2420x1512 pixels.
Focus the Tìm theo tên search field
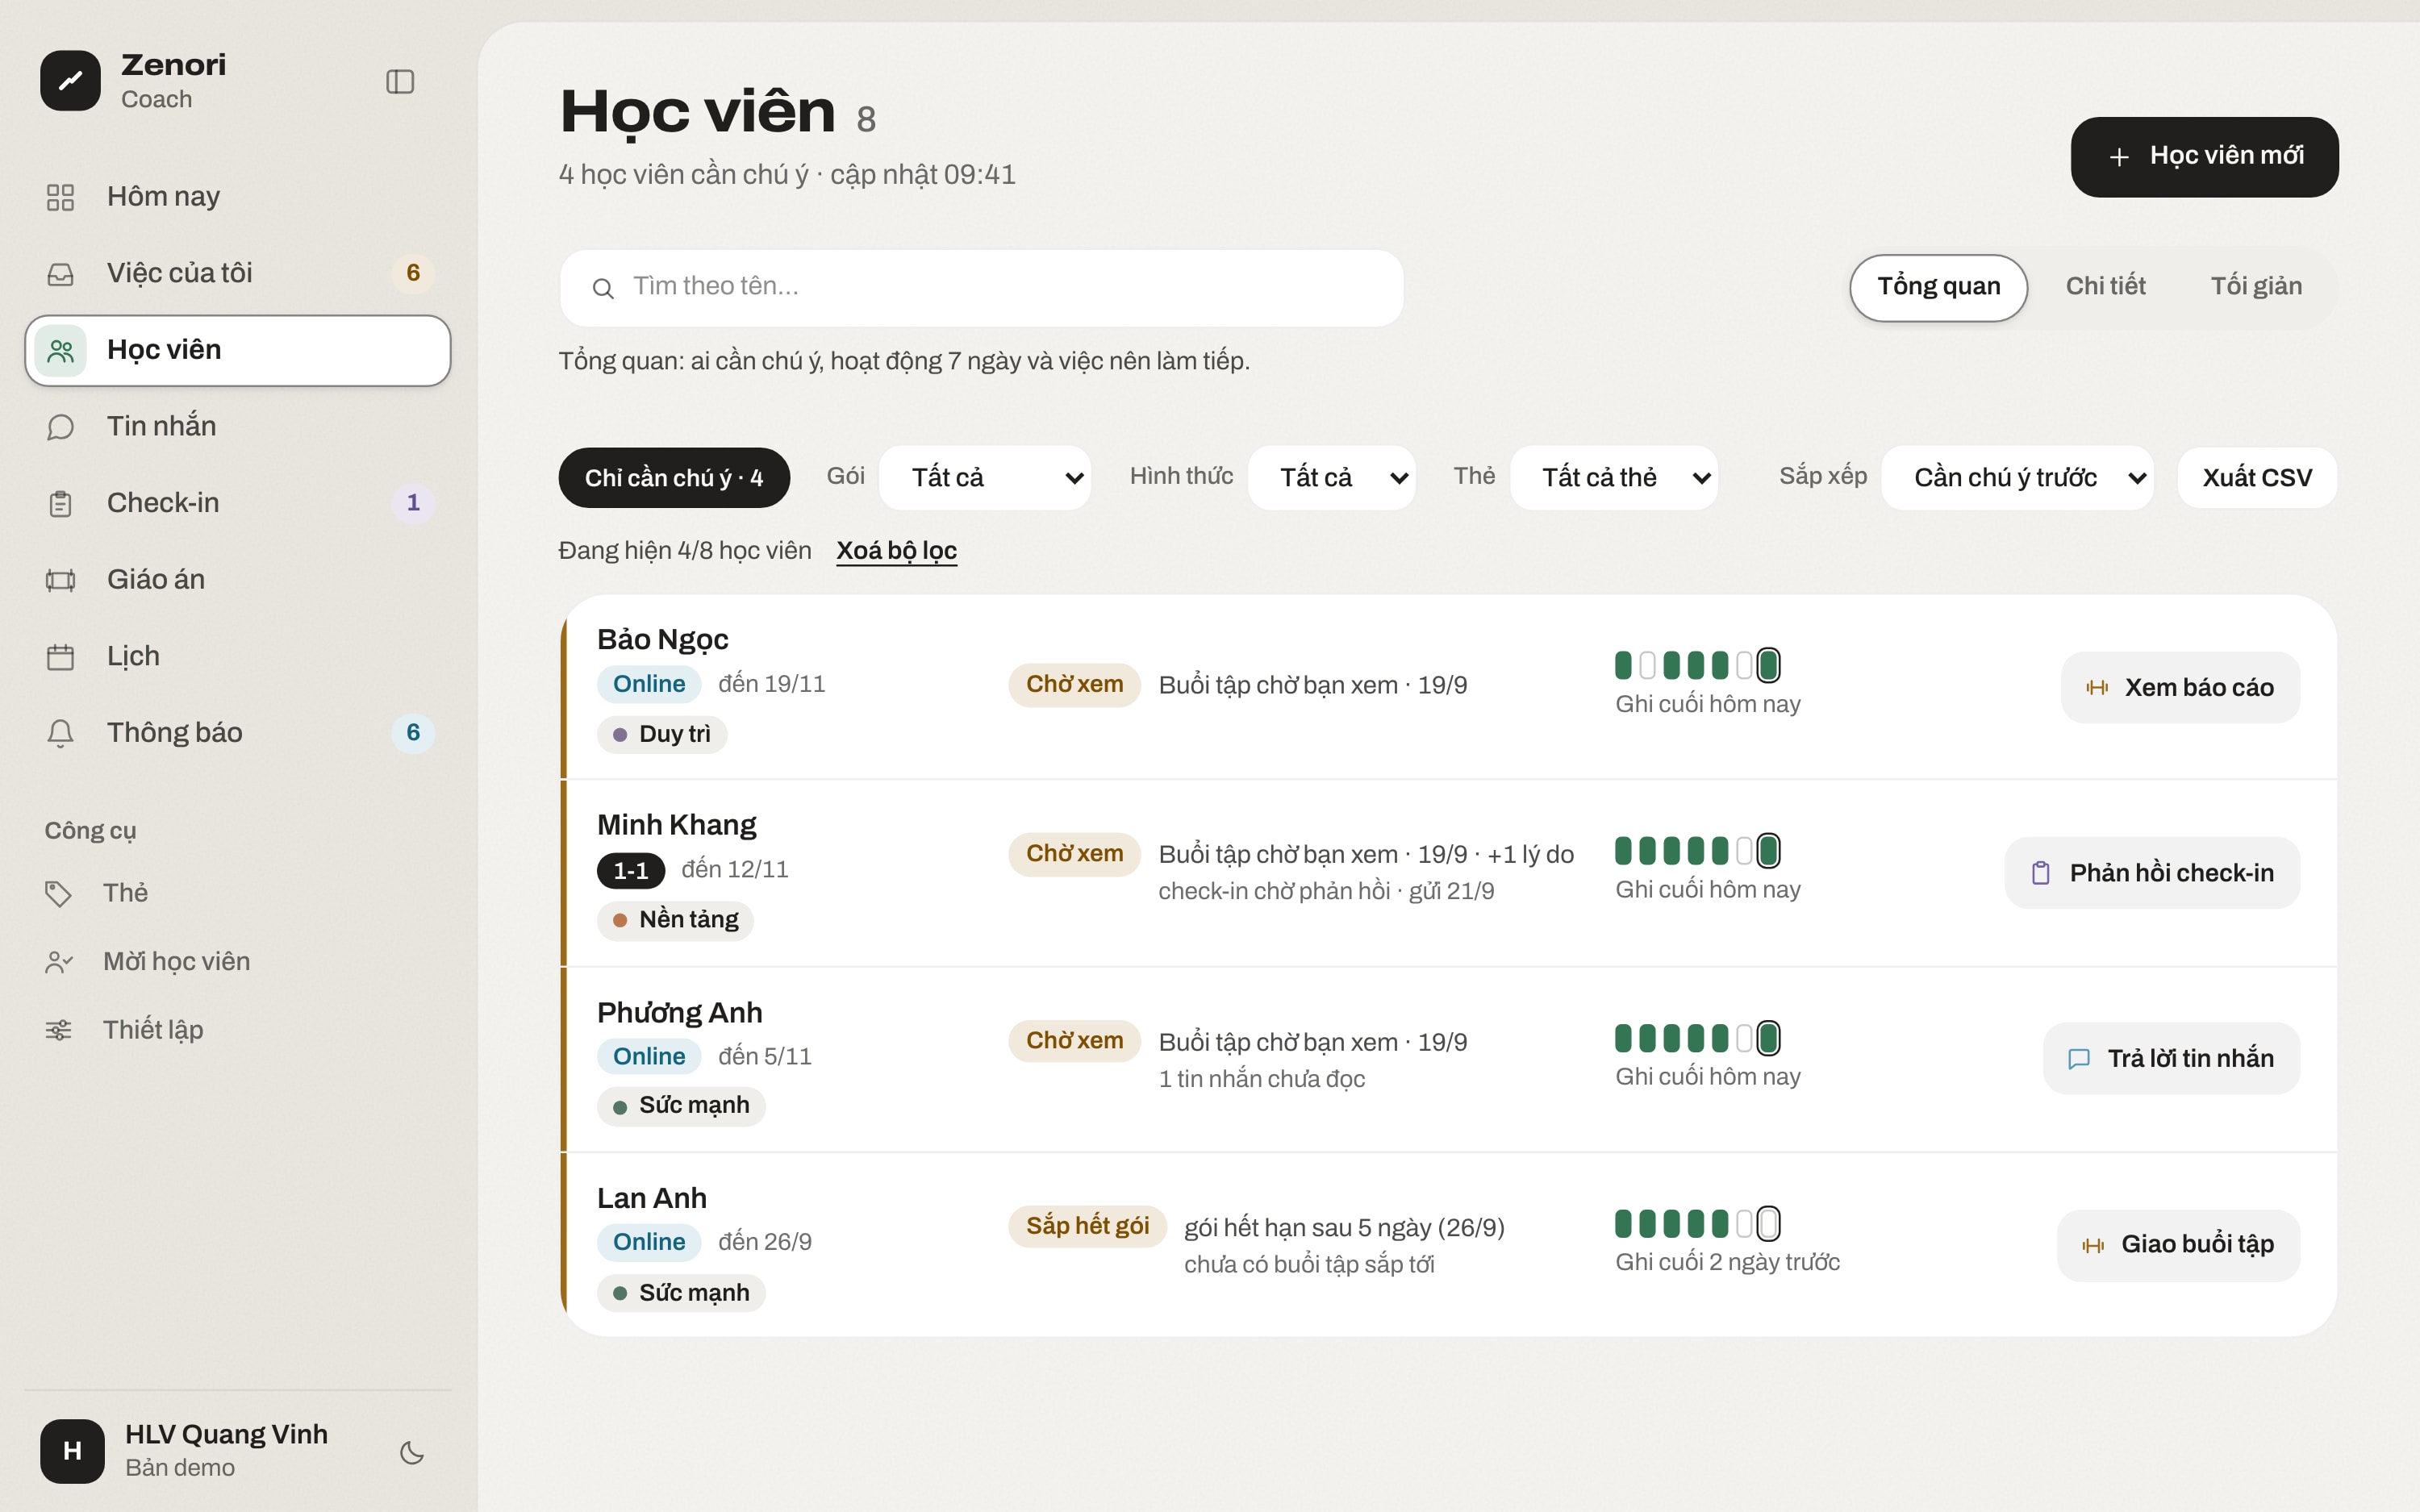click(x=981, y=288)
